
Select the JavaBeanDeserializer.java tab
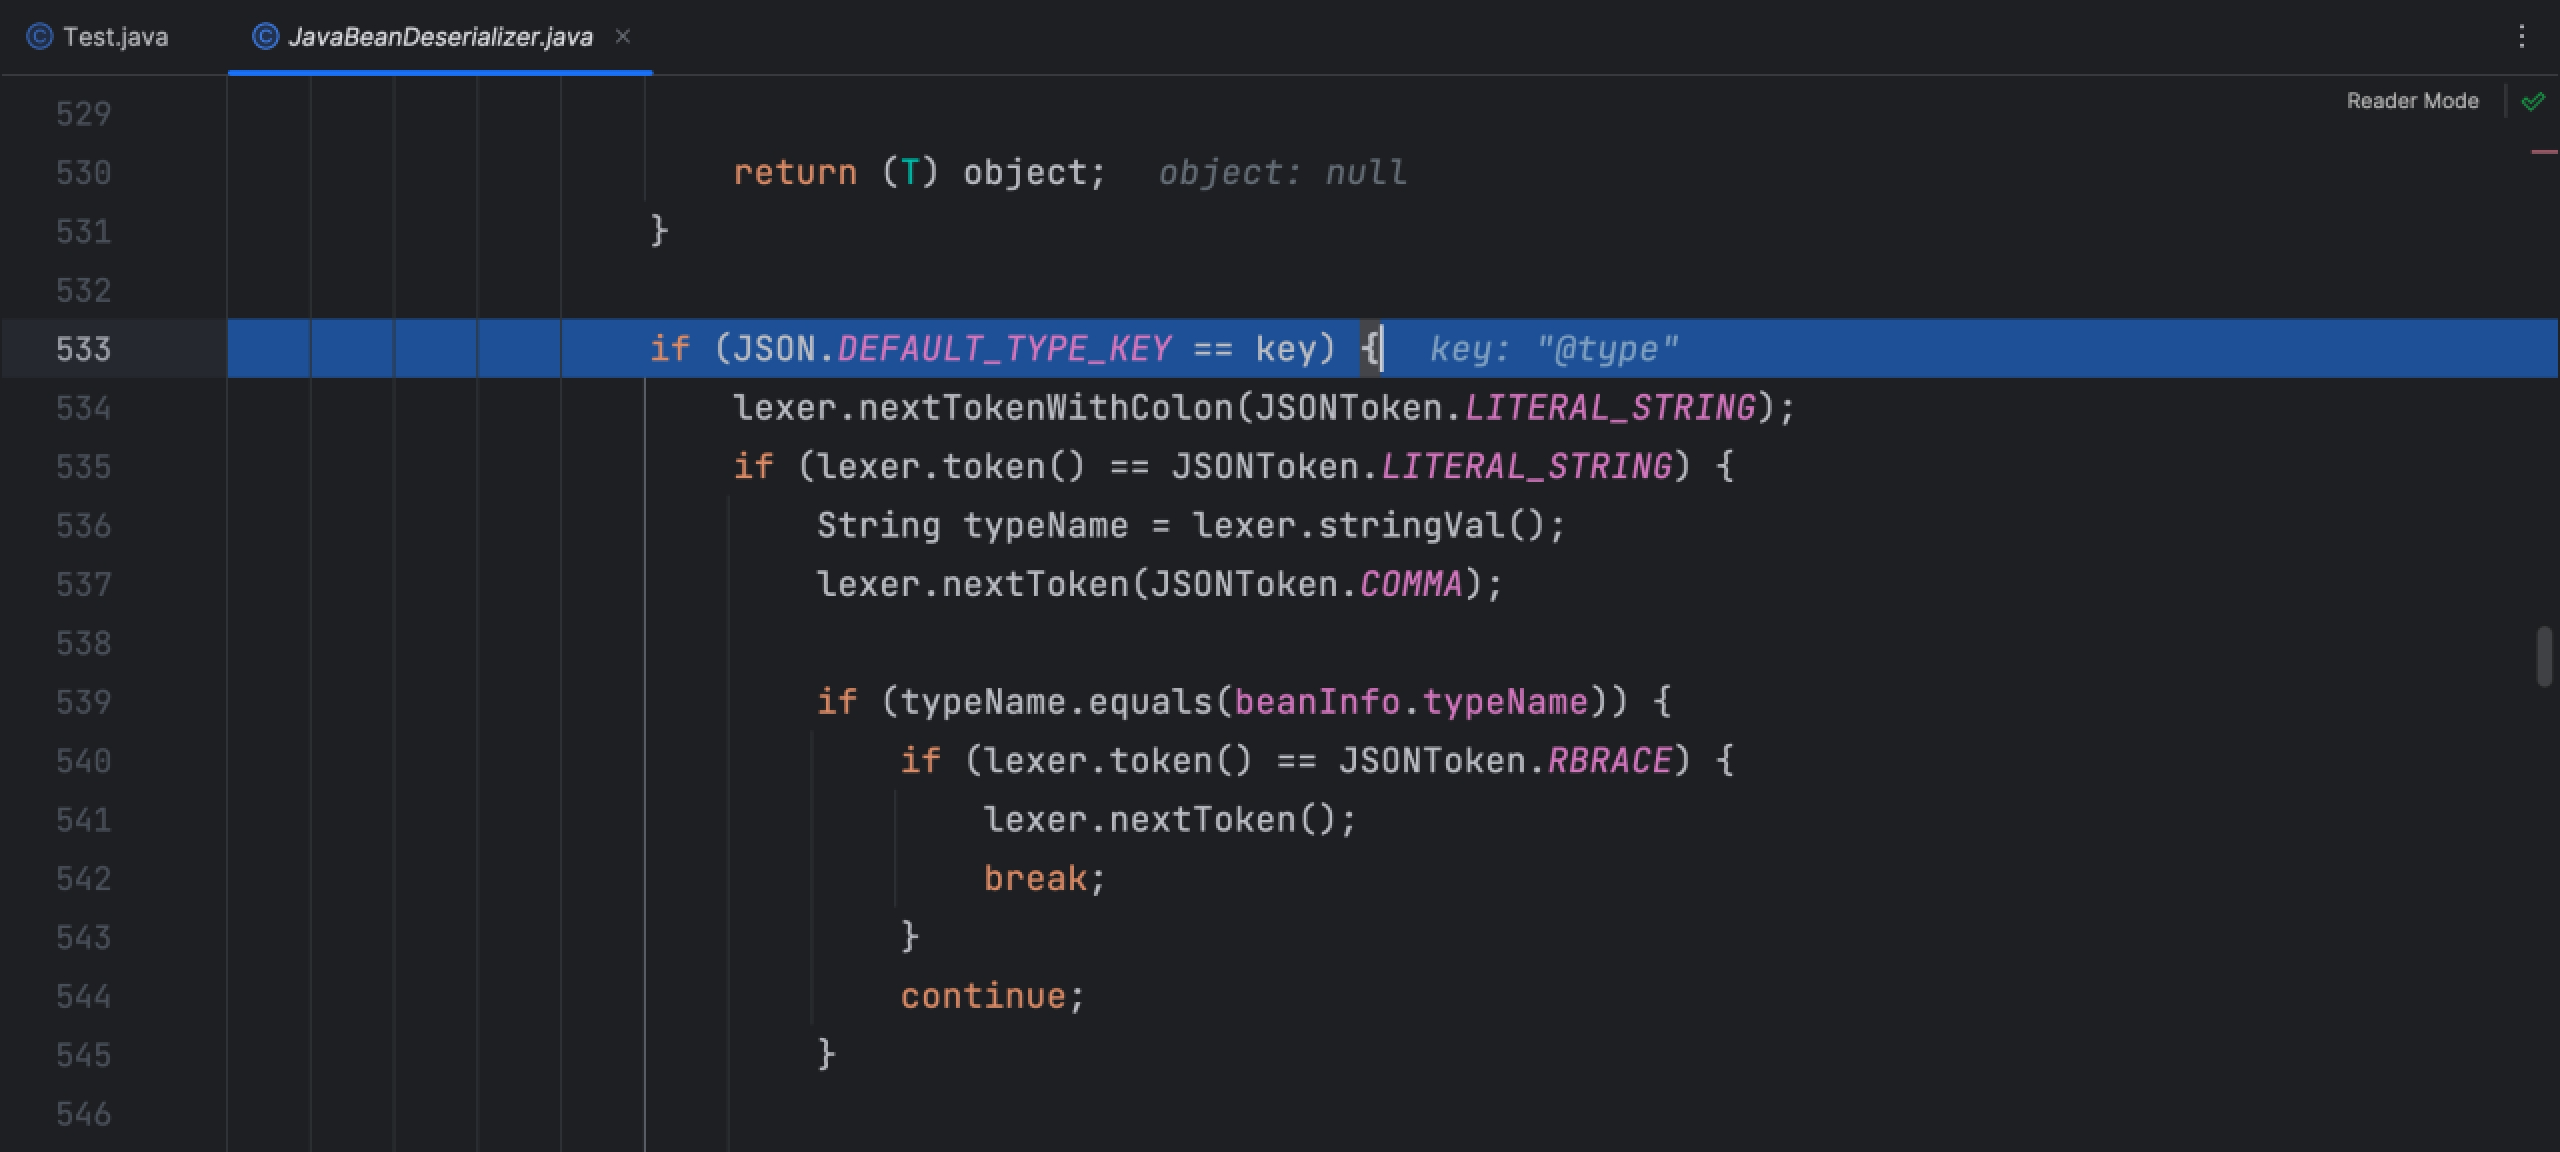pos(440,37)
